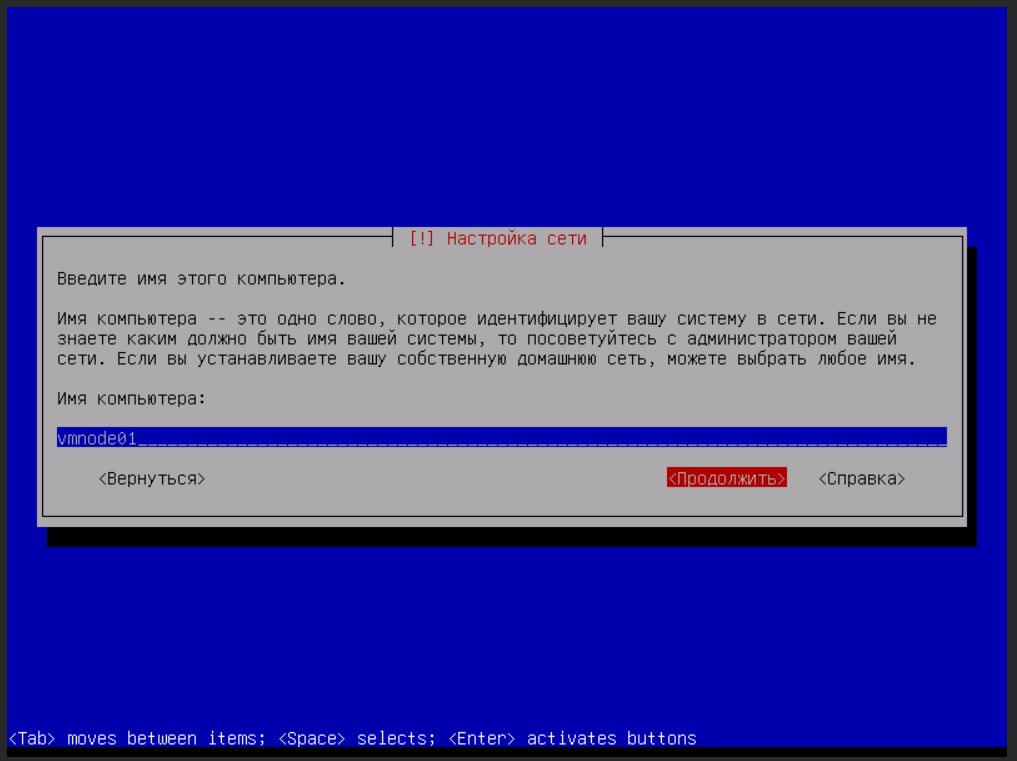Image resolution: width=1017 pixels, height=761 pixels.
Task: Click the dialog's blank space between Вернуться and Продолжить
Action: [x=430, y=479]
